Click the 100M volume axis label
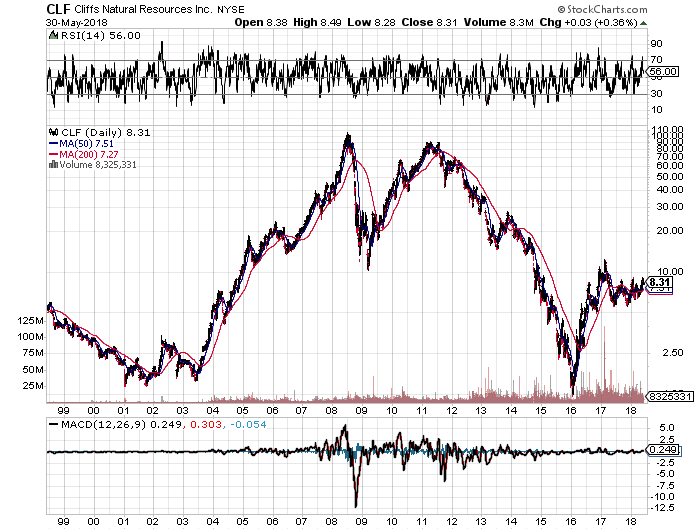The width and height of the screenshot is (700, 530). coord(30,337)
